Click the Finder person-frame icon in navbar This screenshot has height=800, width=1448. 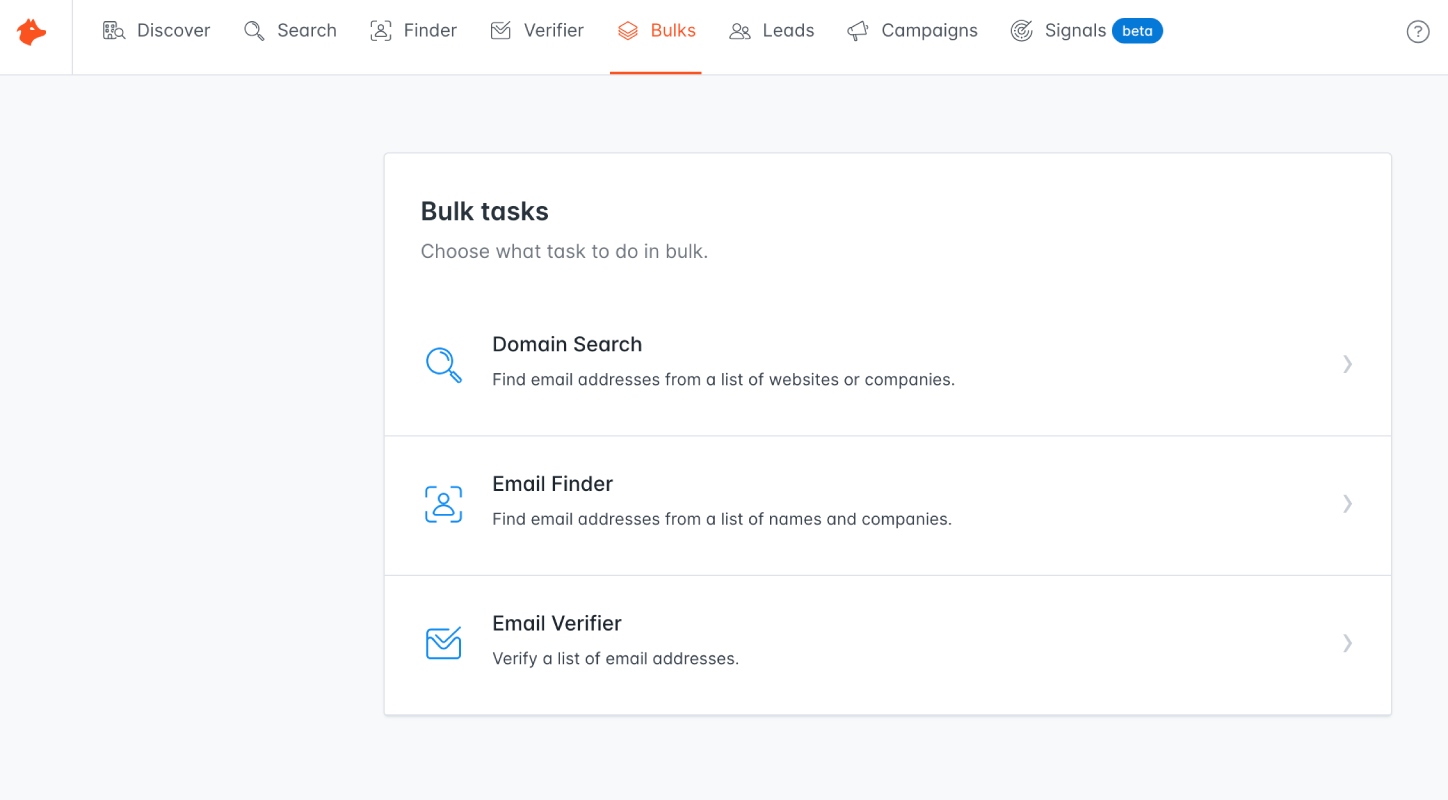point(381,31)
